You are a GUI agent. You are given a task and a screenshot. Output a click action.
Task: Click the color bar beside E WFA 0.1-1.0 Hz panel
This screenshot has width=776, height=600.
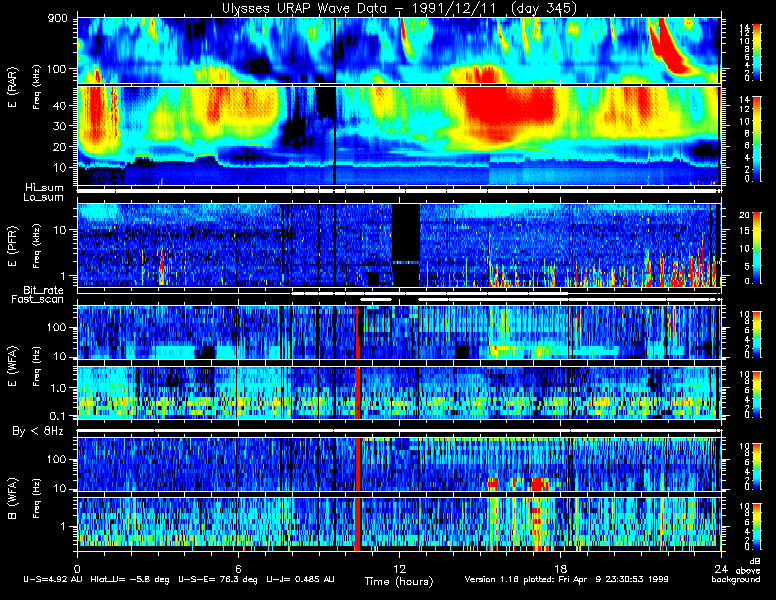coord(757,395)
